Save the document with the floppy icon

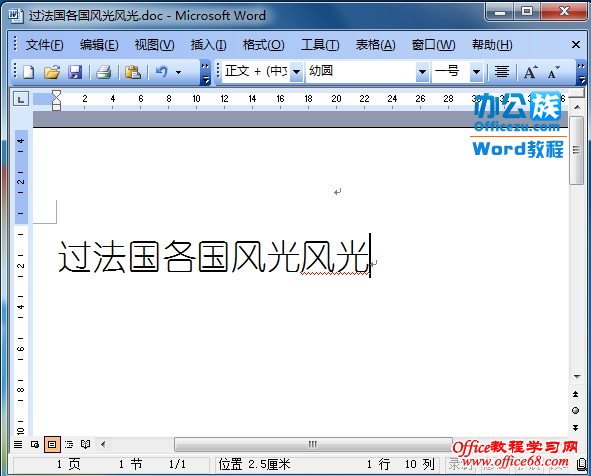pyautogui.click(x=75, y=72)
